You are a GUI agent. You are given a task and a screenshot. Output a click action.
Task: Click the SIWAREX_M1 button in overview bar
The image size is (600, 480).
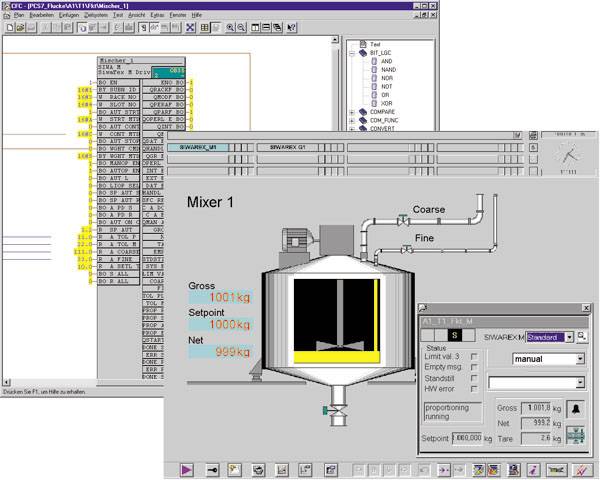[x=199, y=147]
